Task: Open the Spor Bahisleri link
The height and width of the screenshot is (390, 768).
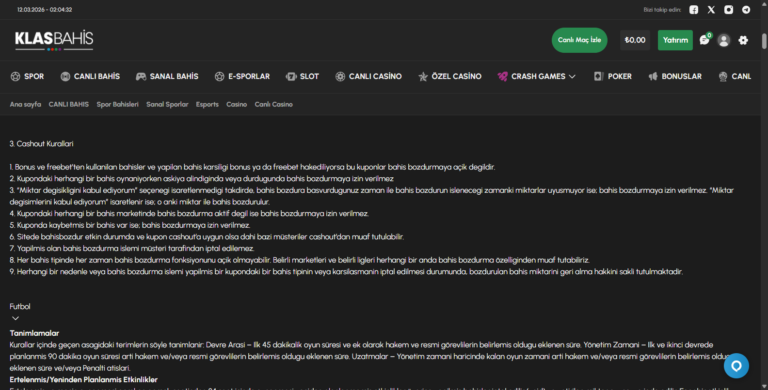Action: coord(118,104)
